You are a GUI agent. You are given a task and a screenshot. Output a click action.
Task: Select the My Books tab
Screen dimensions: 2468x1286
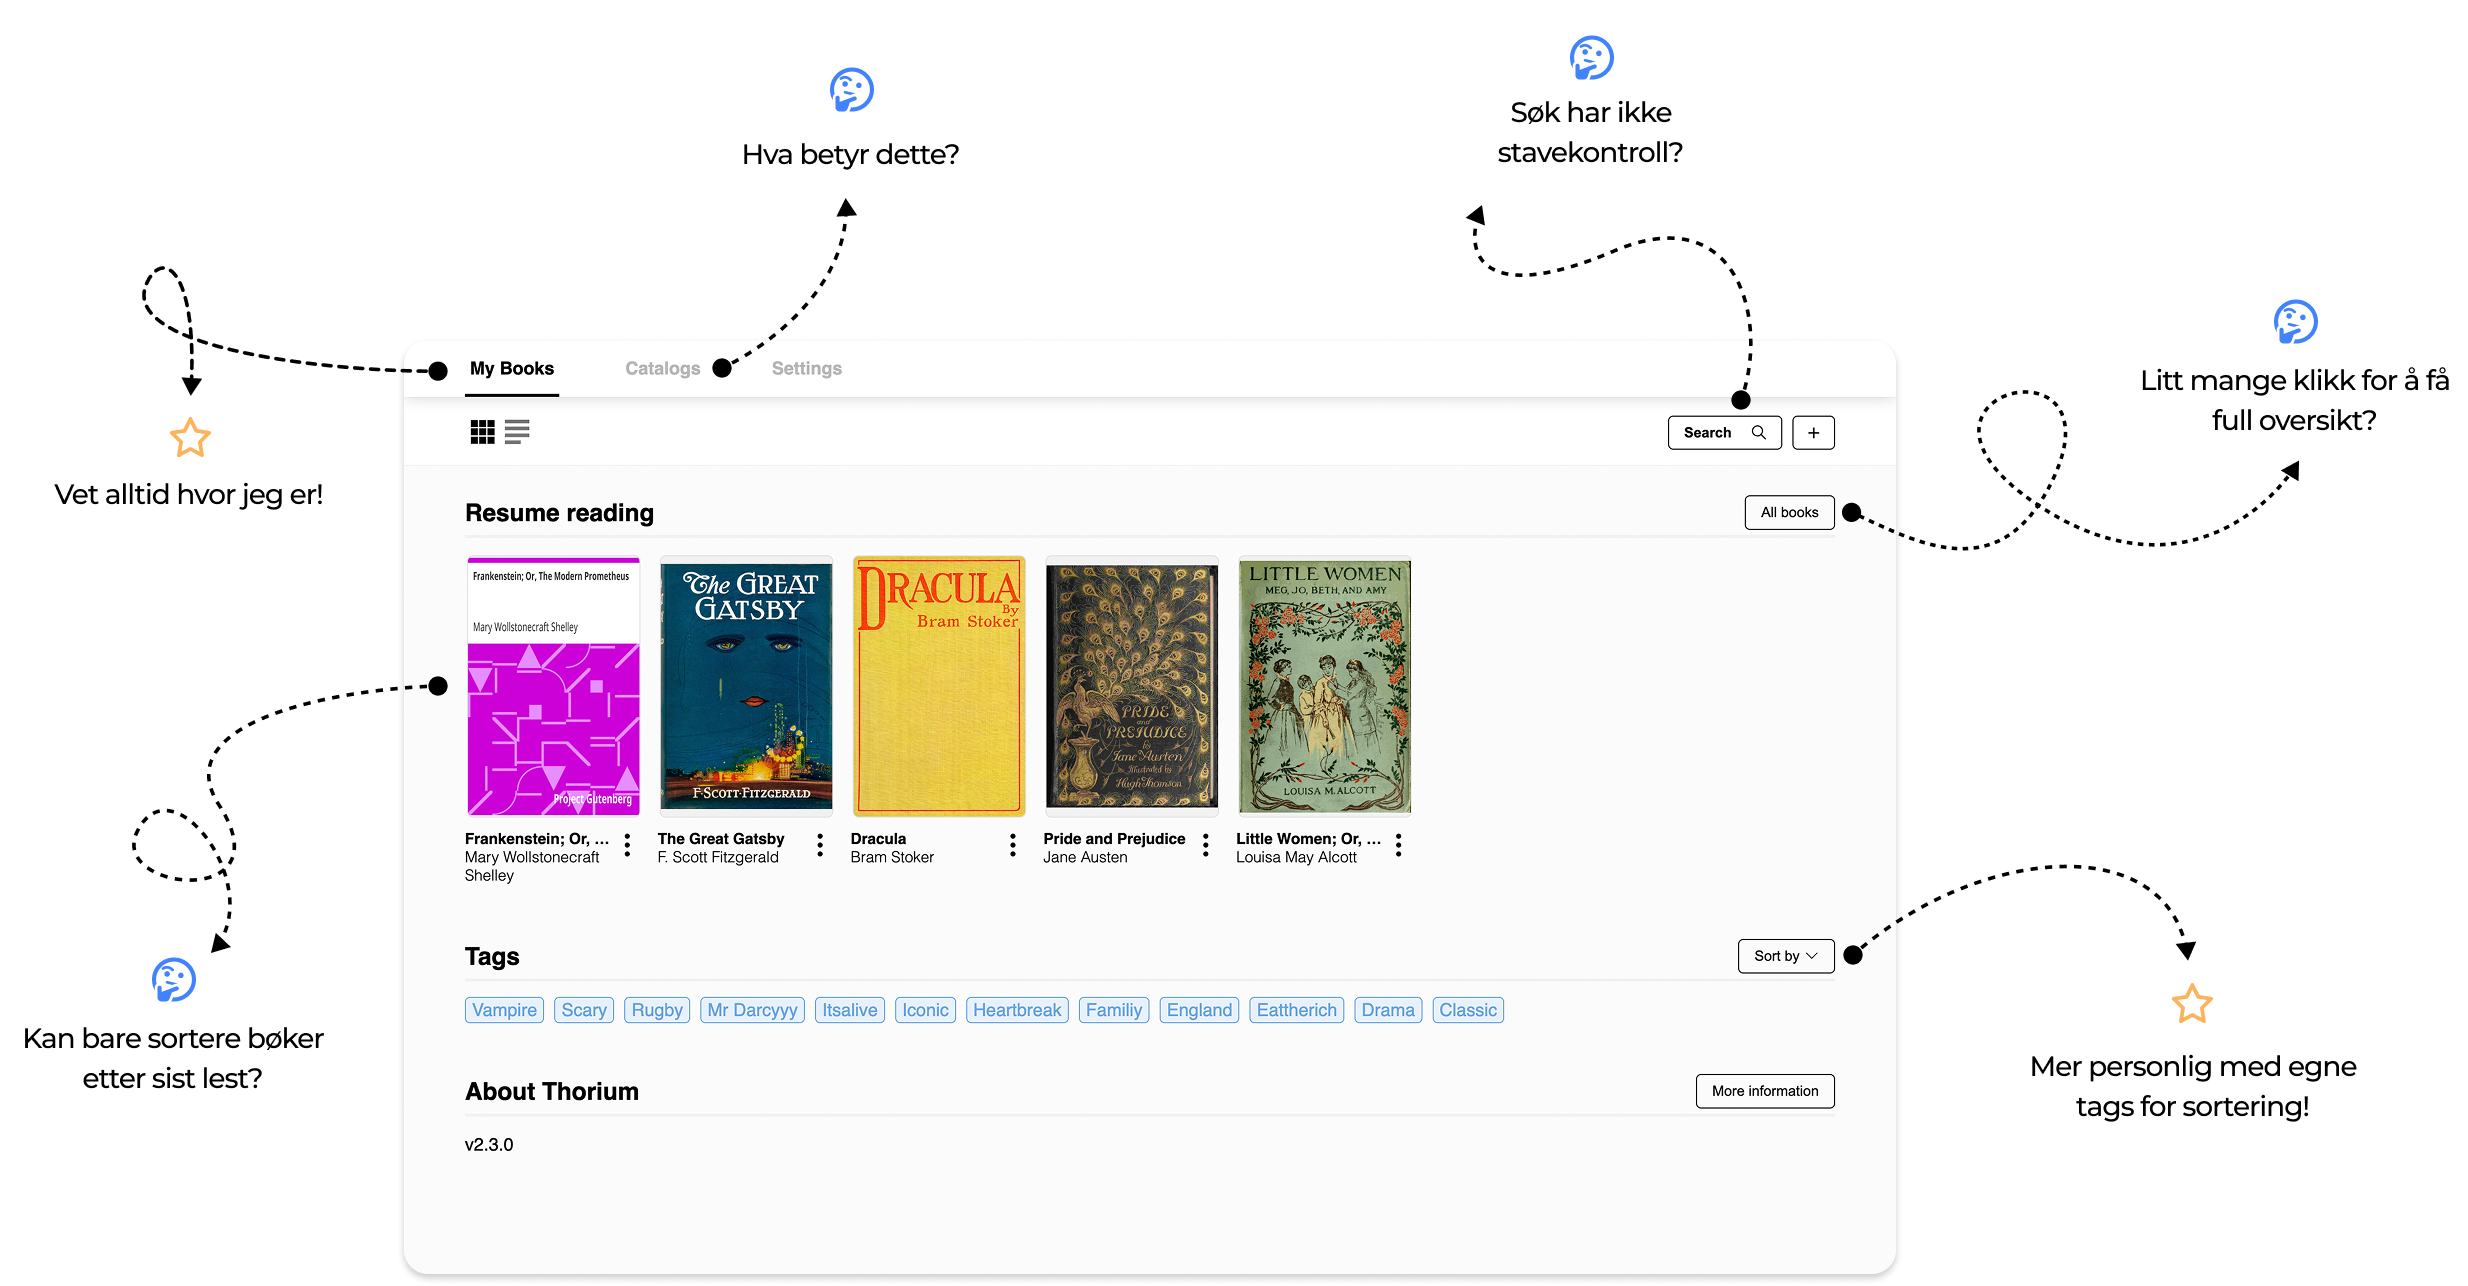[511, 369]
